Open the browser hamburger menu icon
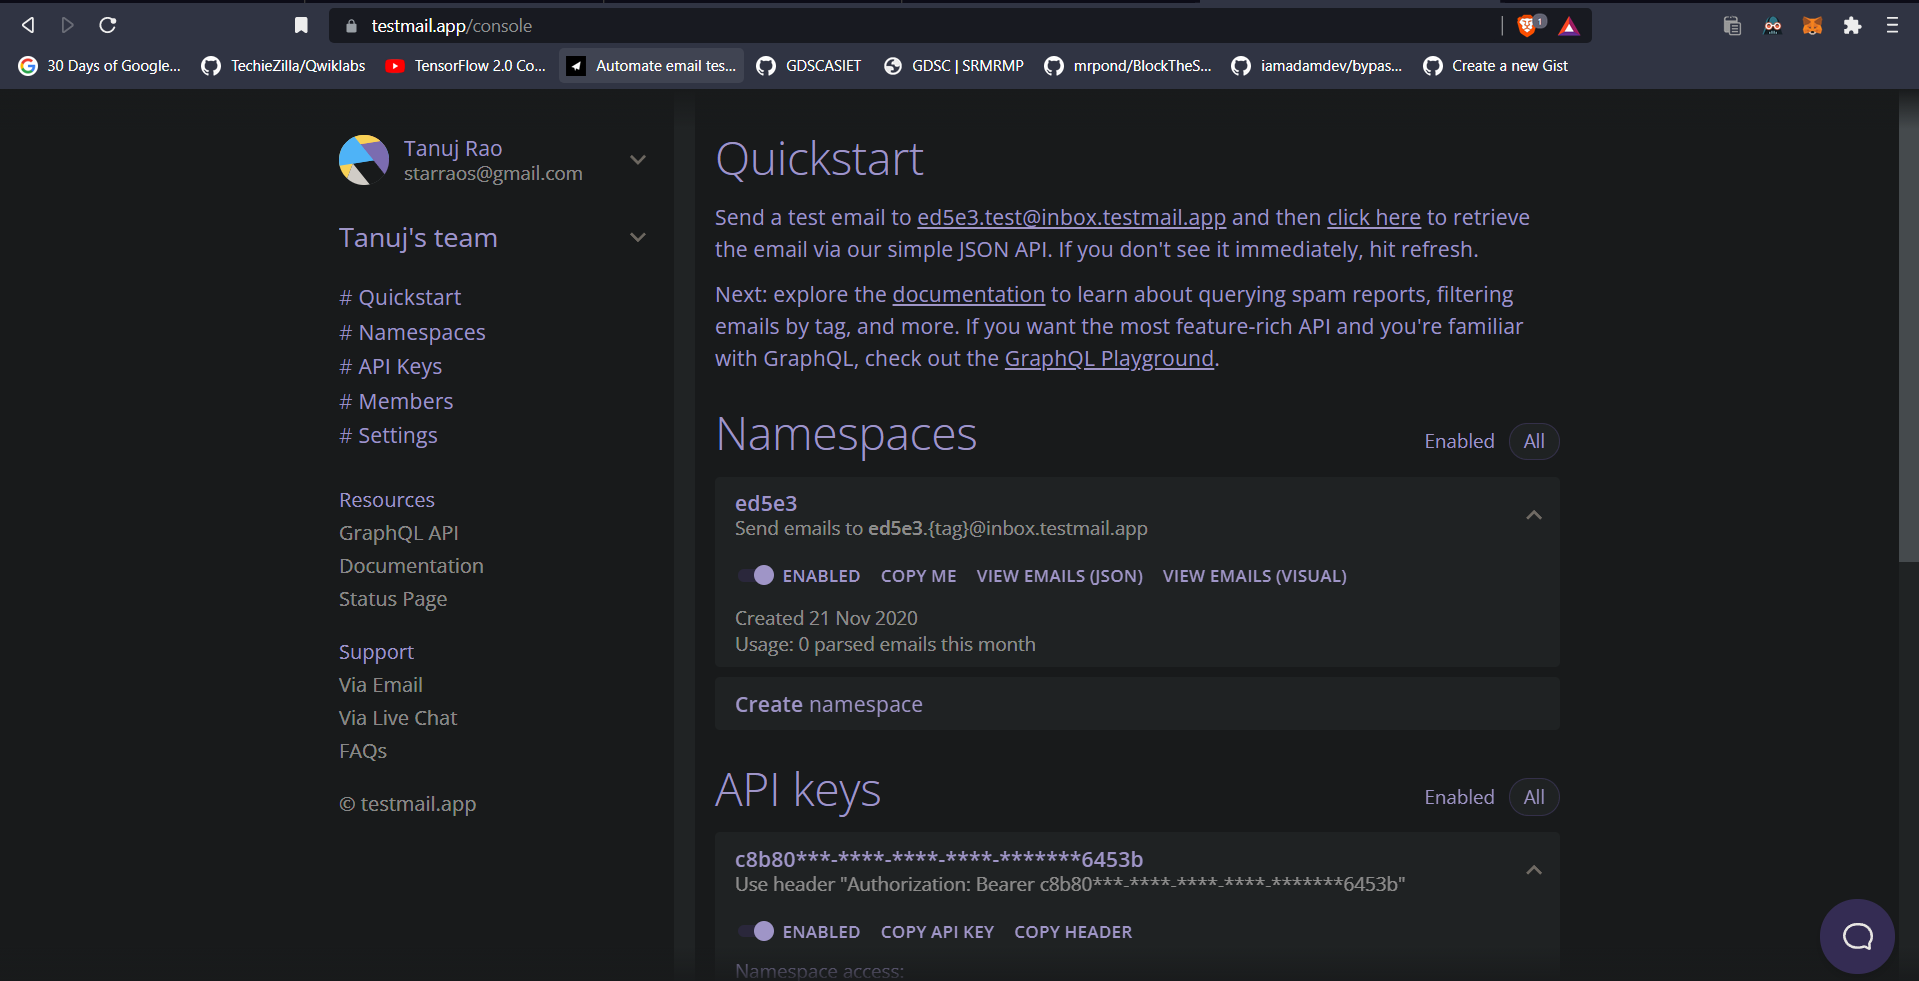This screenshot has height=981, width=1919. 1892,26
